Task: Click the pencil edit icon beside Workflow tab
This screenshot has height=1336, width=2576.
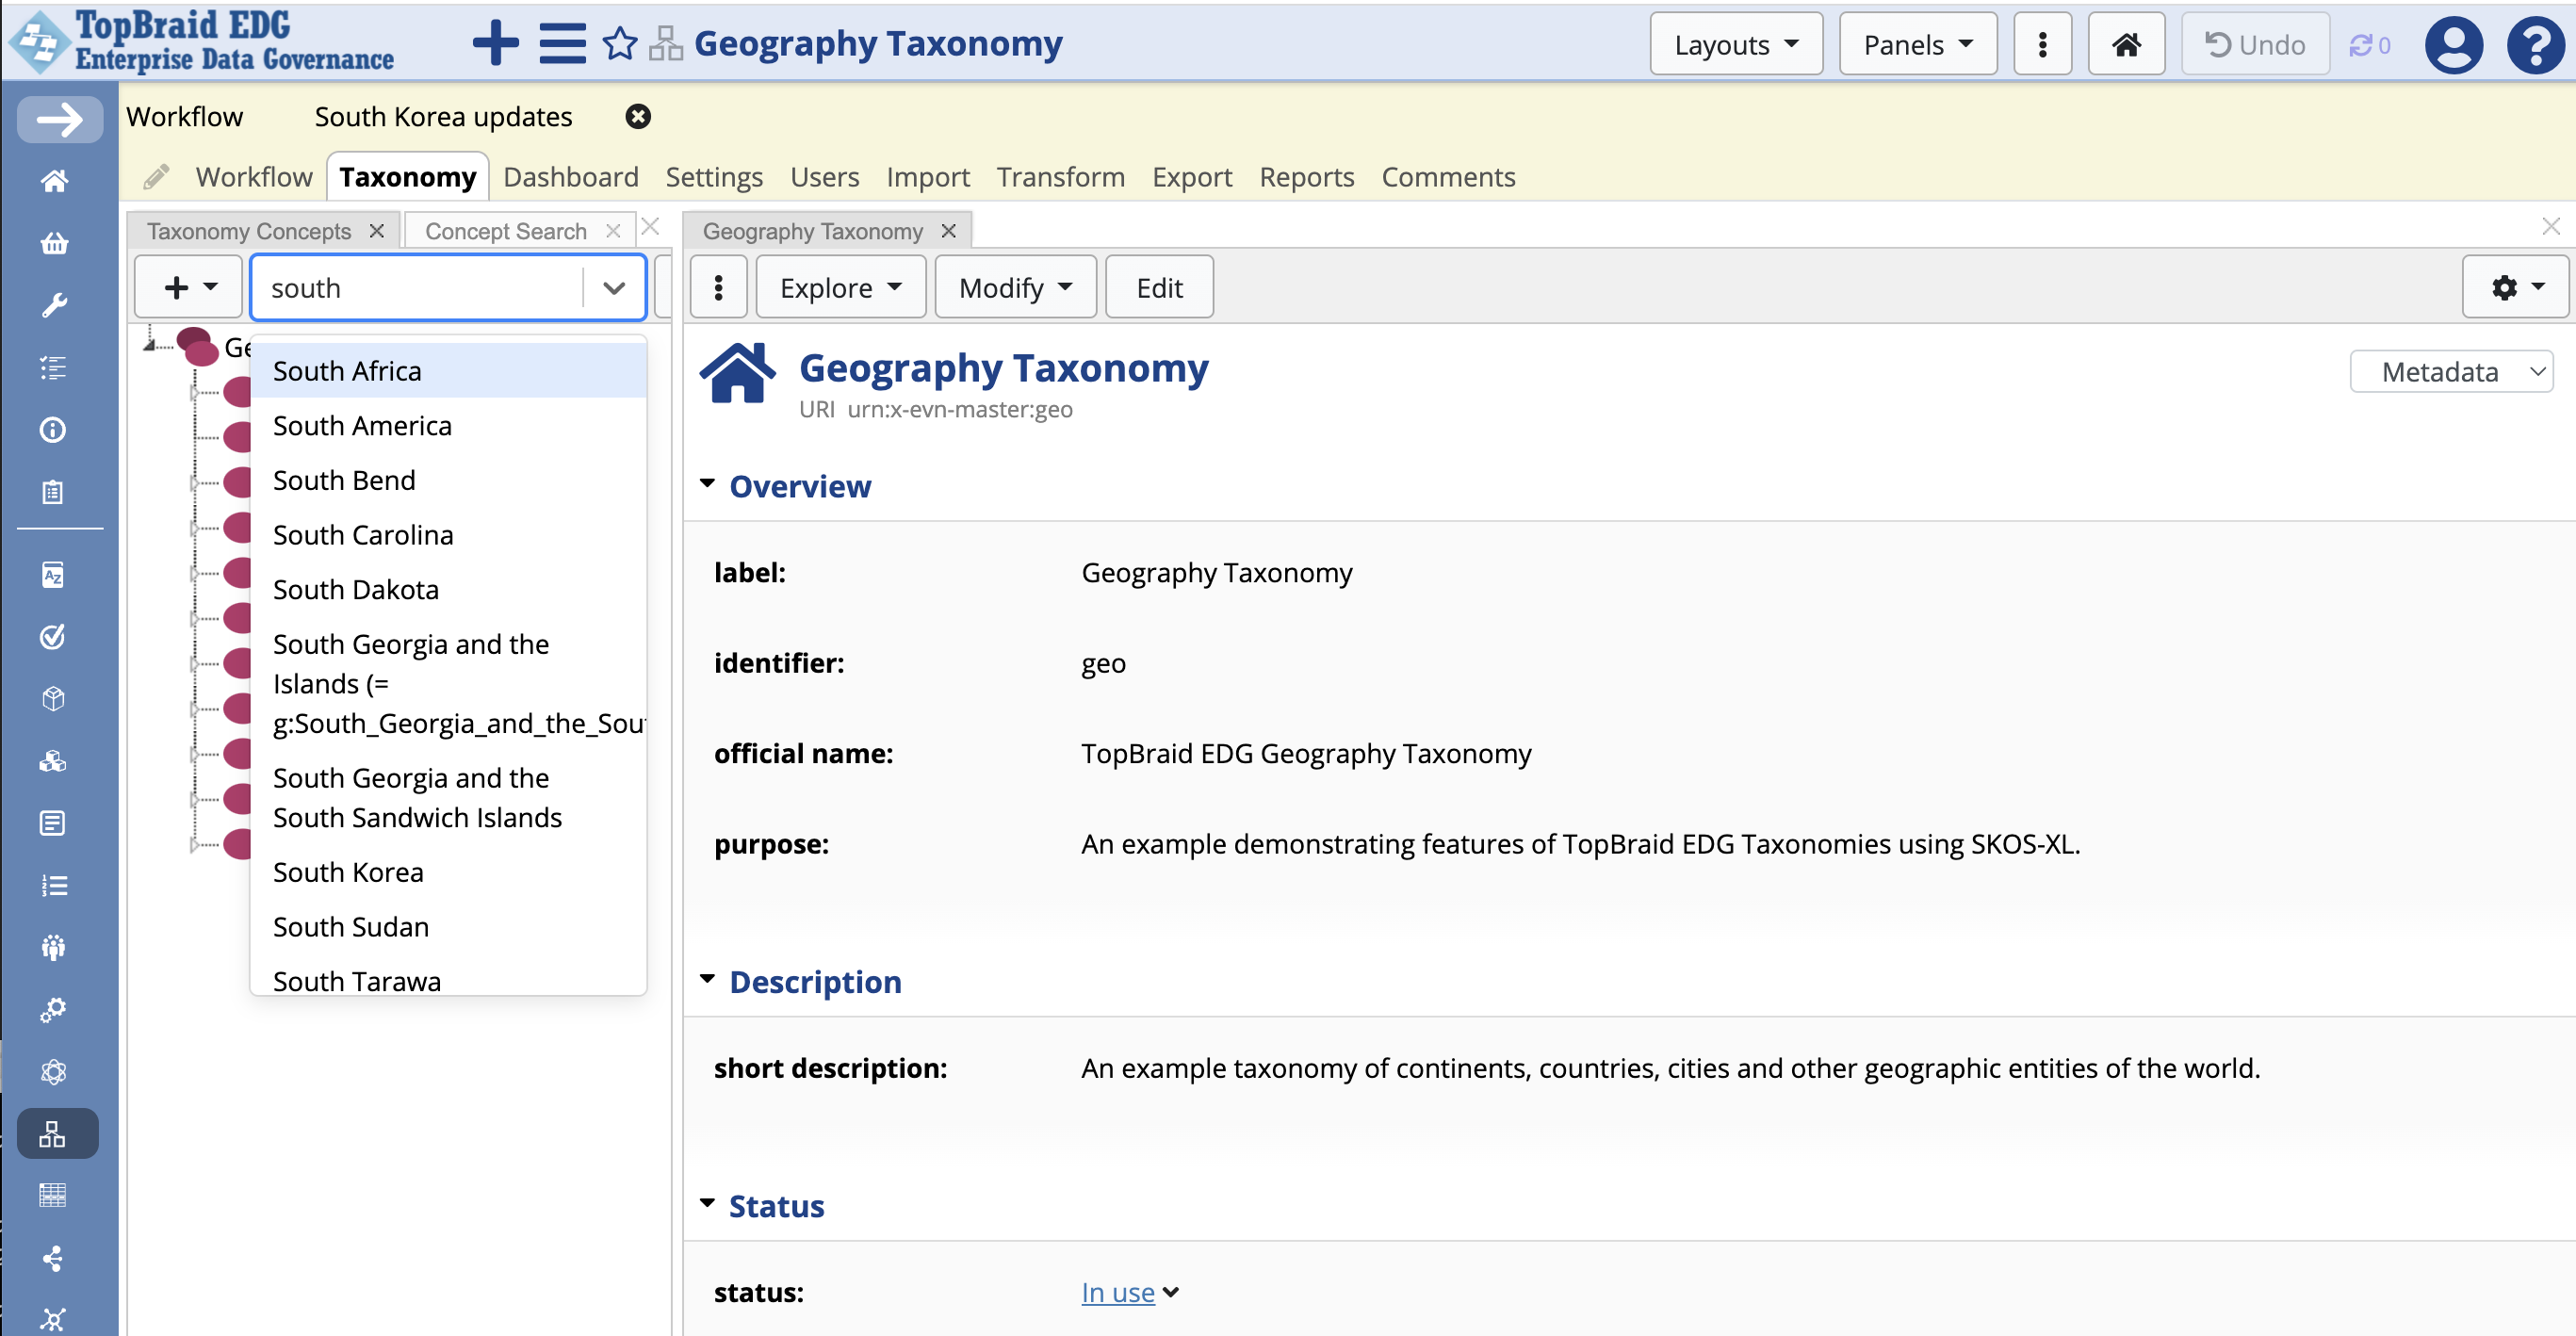Action: pos(155,177)
